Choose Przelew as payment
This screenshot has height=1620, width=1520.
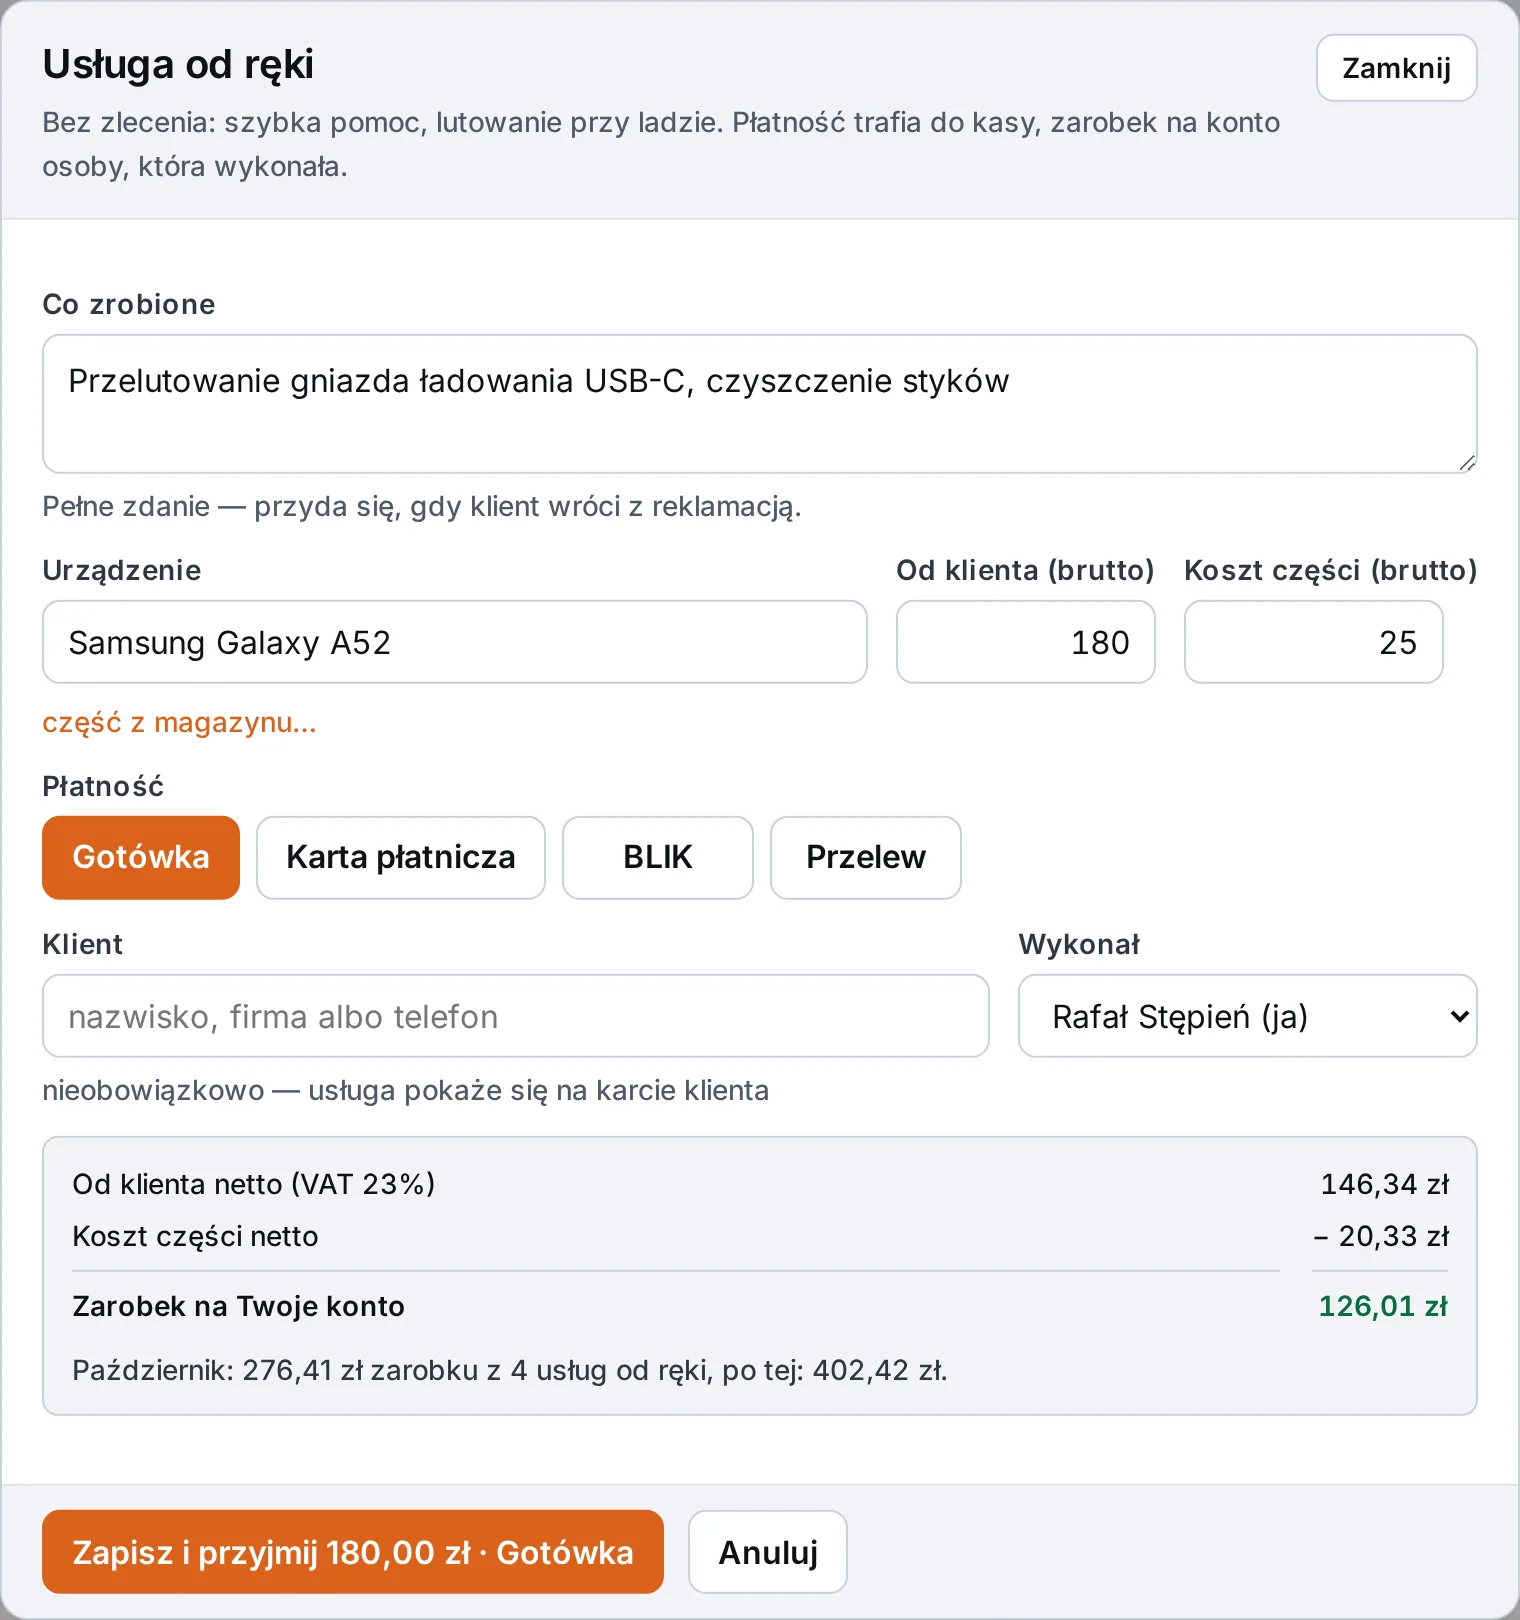866,858
